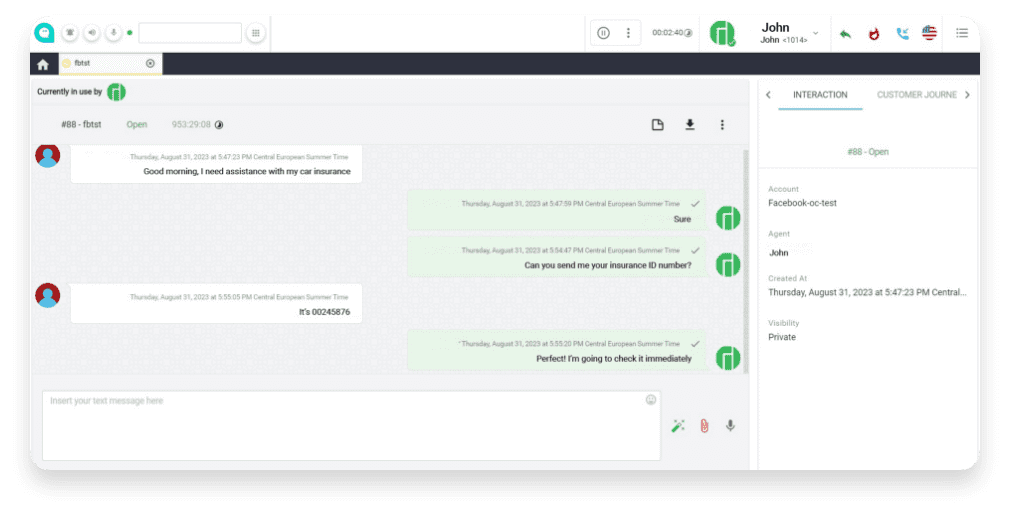Click the teal chat bubble app logo
Viewport: 1010px width, 514px height.
[44, 32]
